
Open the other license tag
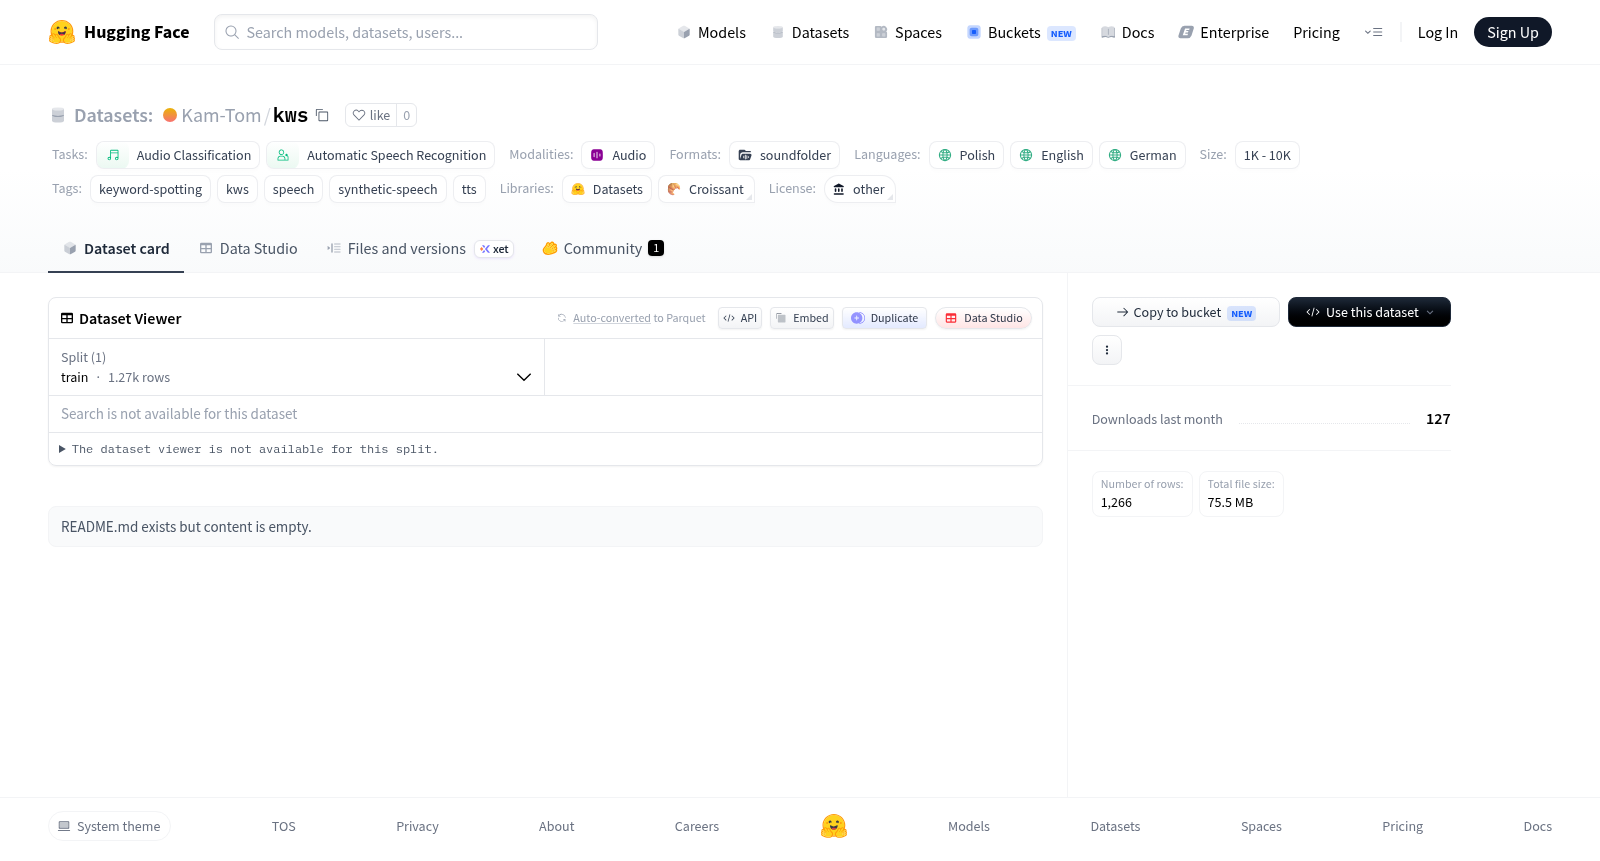(x=859, y=189)
